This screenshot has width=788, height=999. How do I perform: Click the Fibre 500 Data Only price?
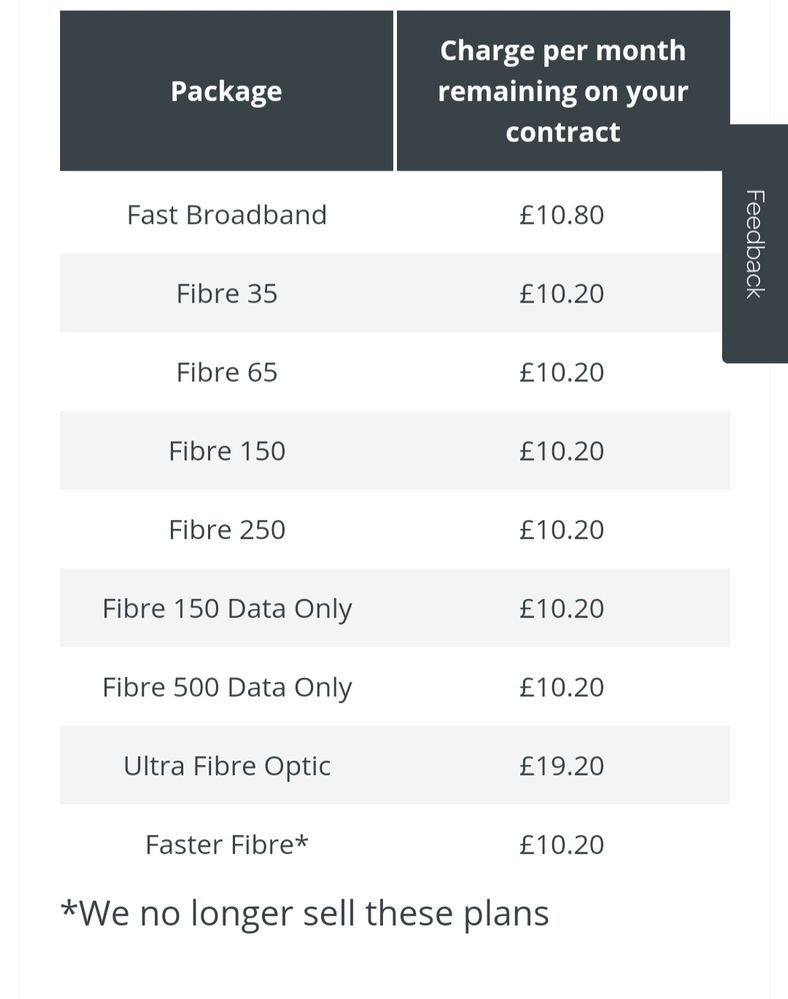[x=561, y=687]
